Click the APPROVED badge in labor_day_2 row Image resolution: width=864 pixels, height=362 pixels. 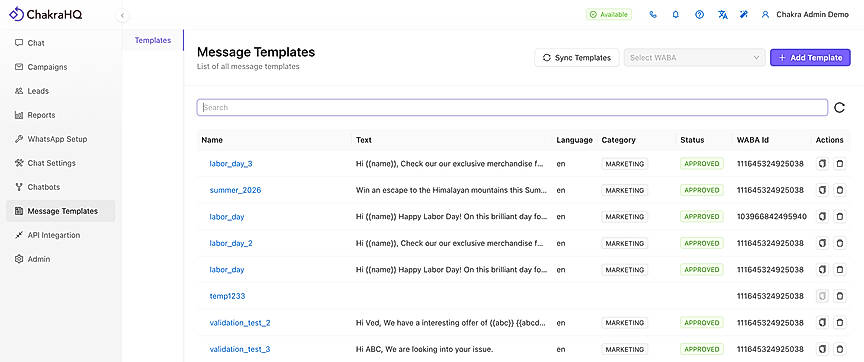(x=701, y=243)
